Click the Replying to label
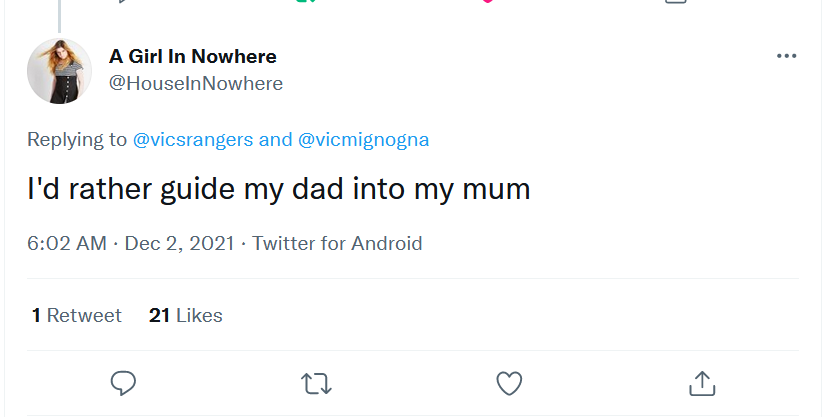The height and width of the screenshot is (417, 824). click(77, 140)
